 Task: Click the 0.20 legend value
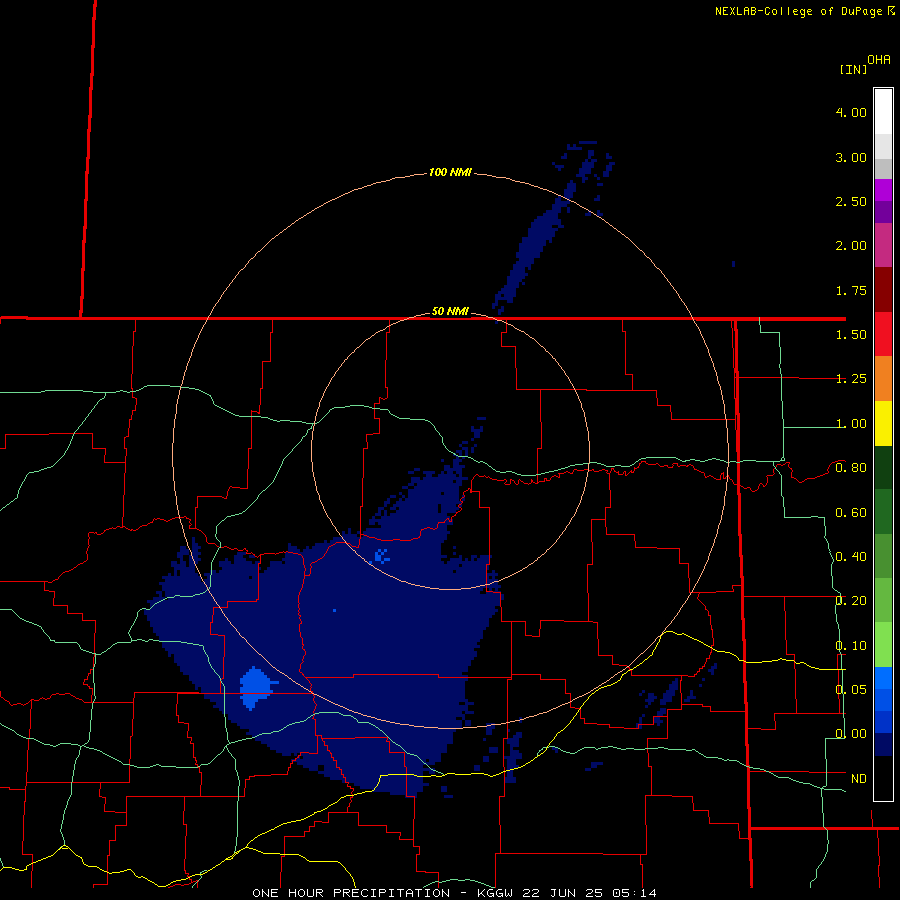pyautogui.click(x=851, y=601)
